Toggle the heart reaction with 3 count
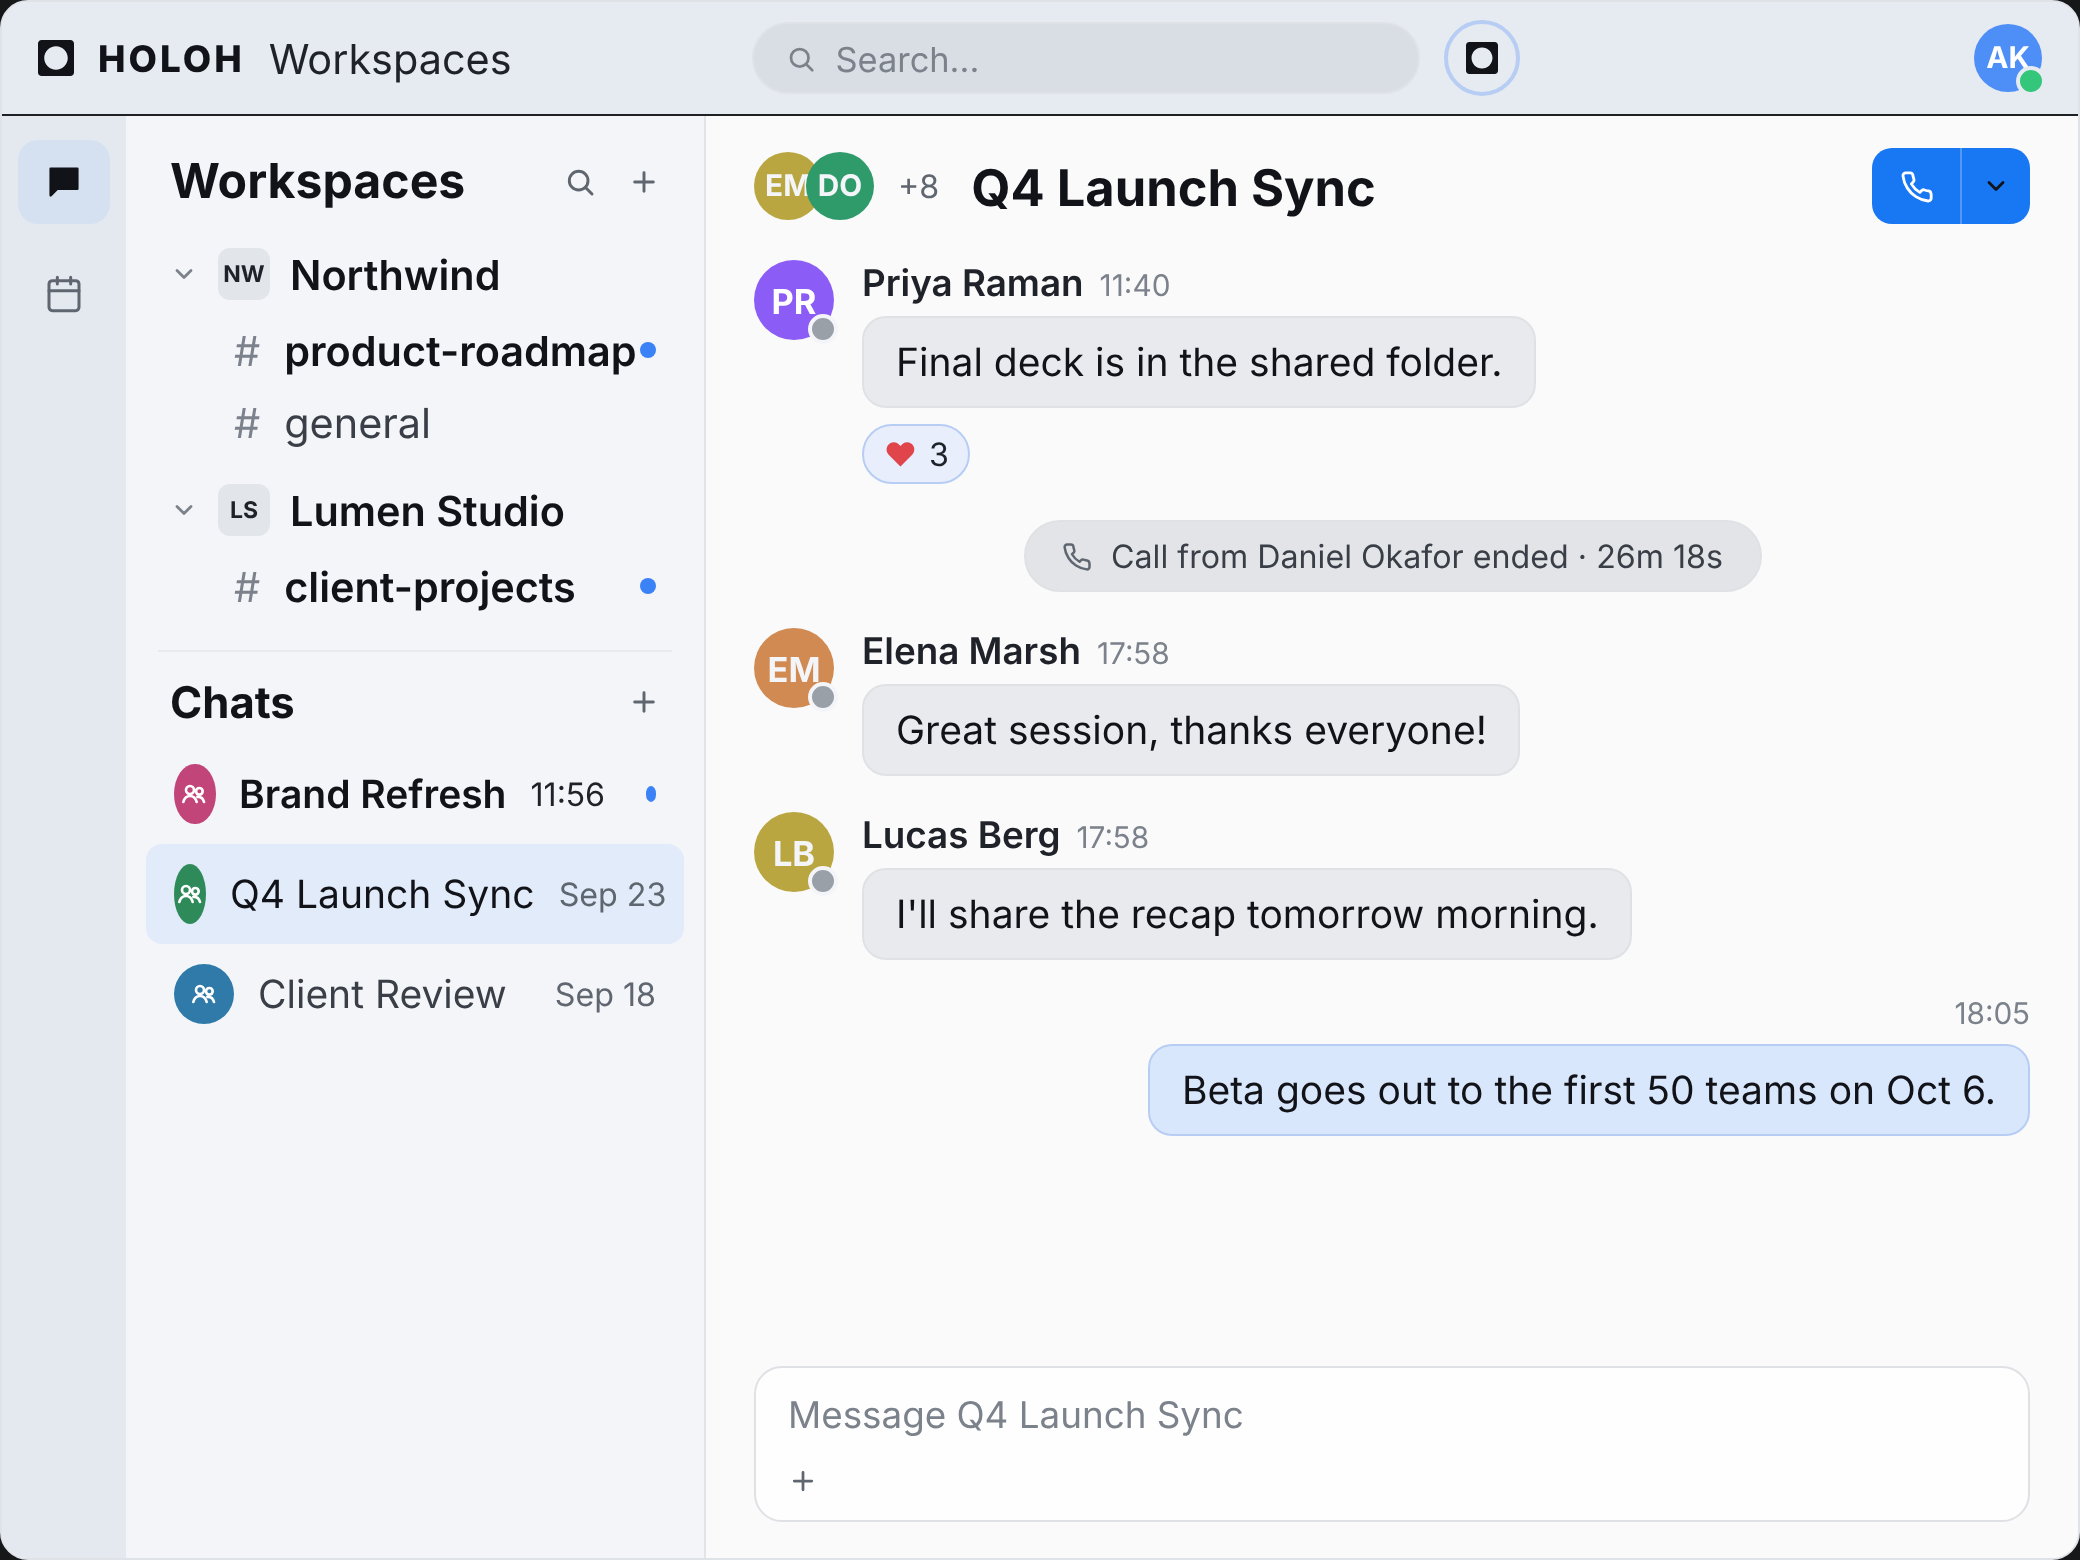 [x=916, y=454]
